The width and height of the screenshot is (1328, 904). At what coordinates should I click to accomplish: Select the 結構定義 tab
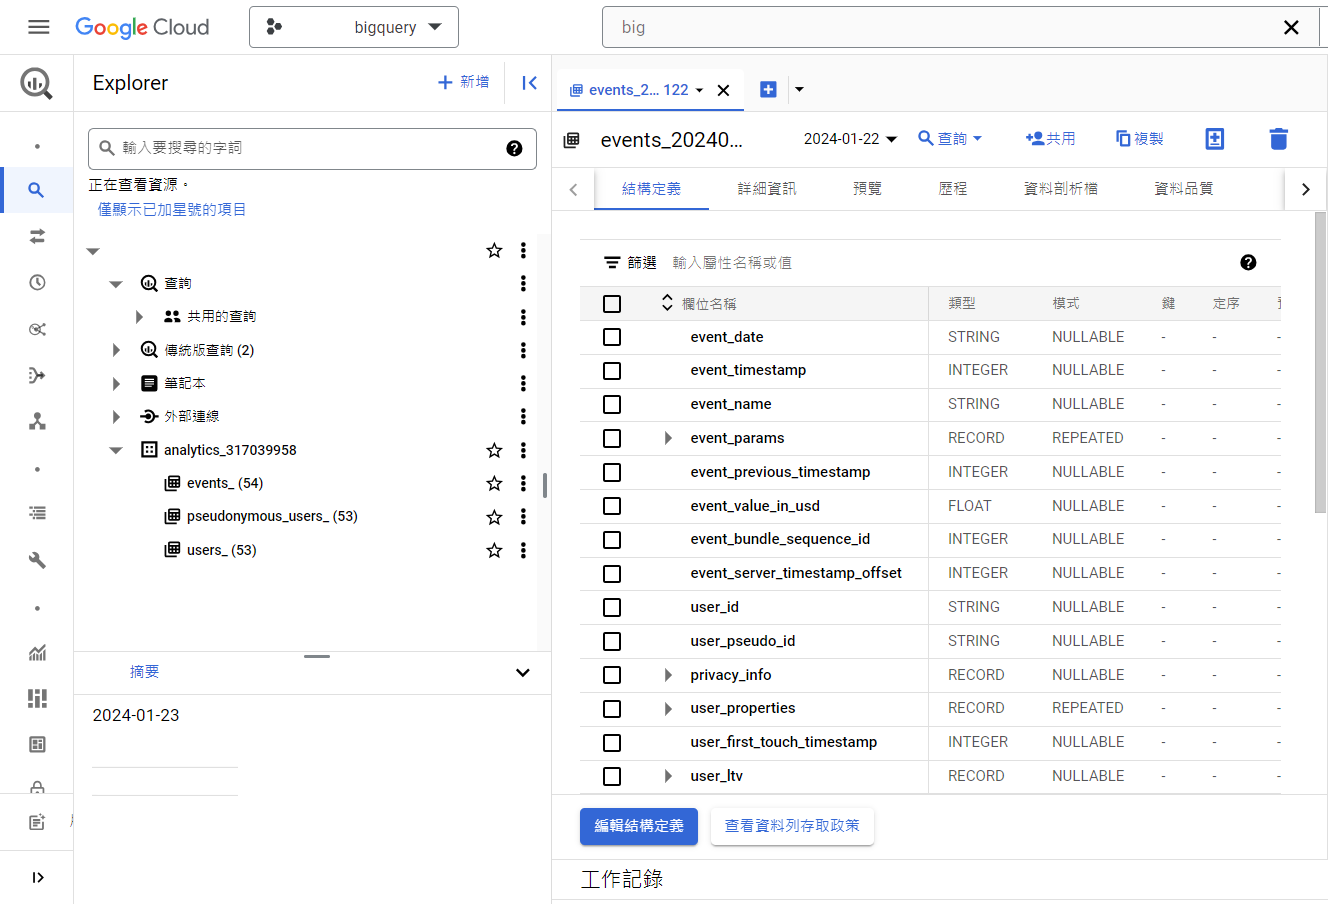(651, 188)
